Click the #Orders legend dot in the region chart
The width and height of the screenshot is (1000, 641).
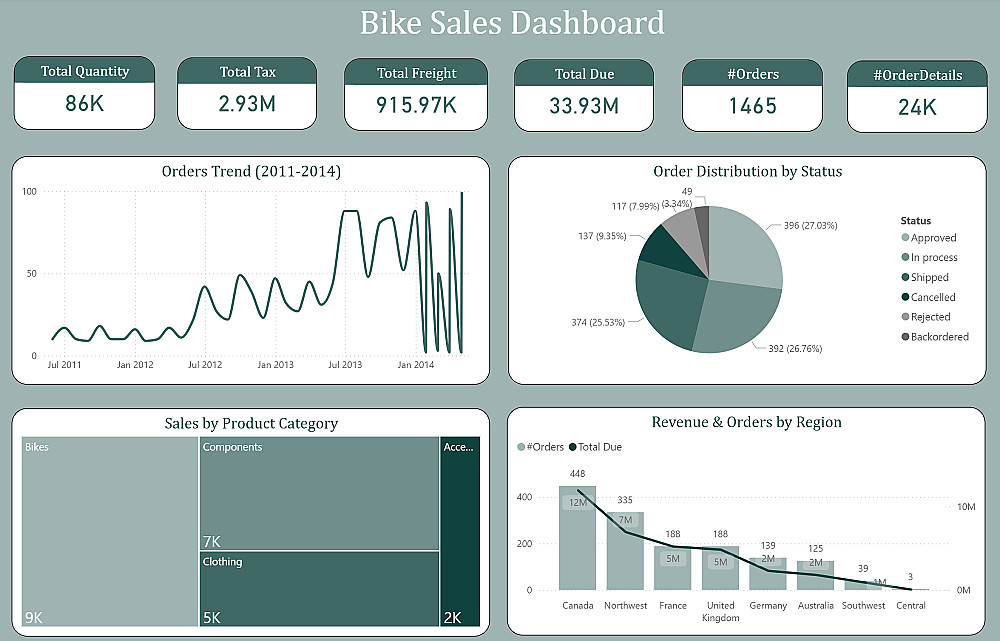[x=521, y=447]
